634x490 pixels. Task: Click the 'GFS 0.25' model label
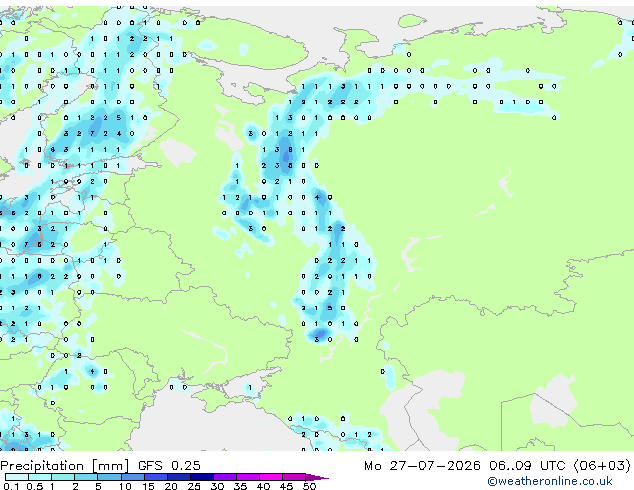169,466
